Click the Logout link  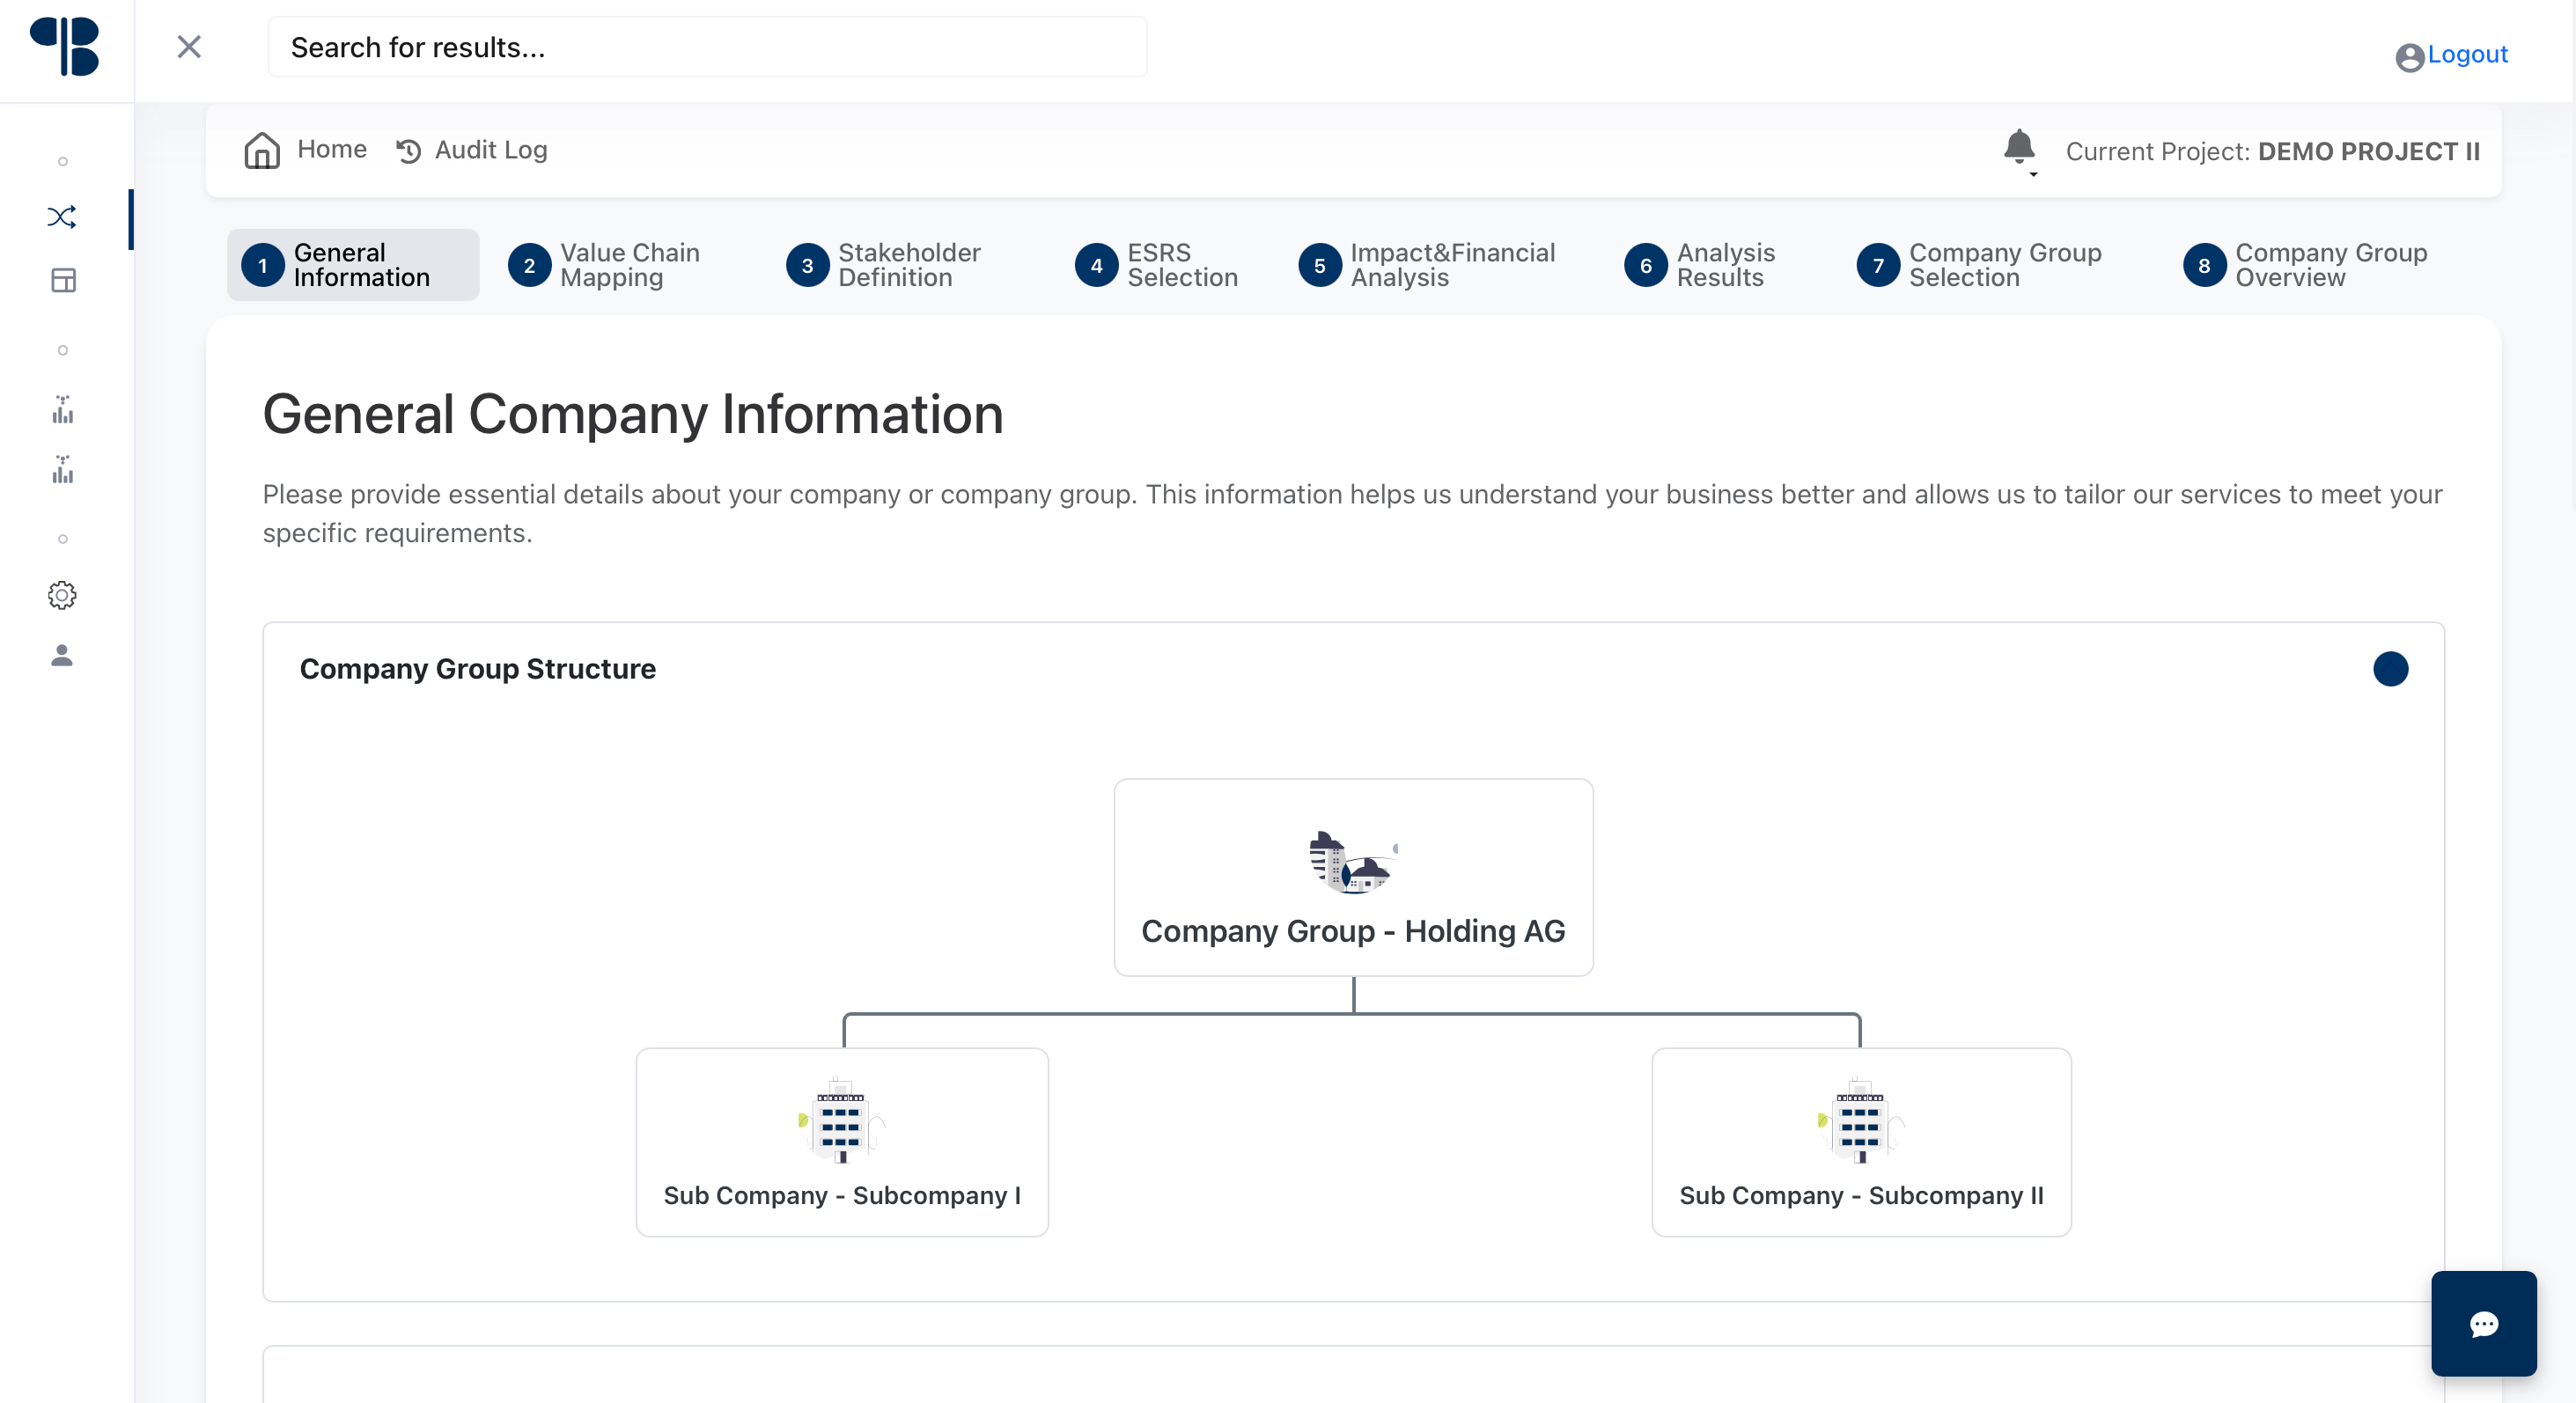tap(2466, 55)
